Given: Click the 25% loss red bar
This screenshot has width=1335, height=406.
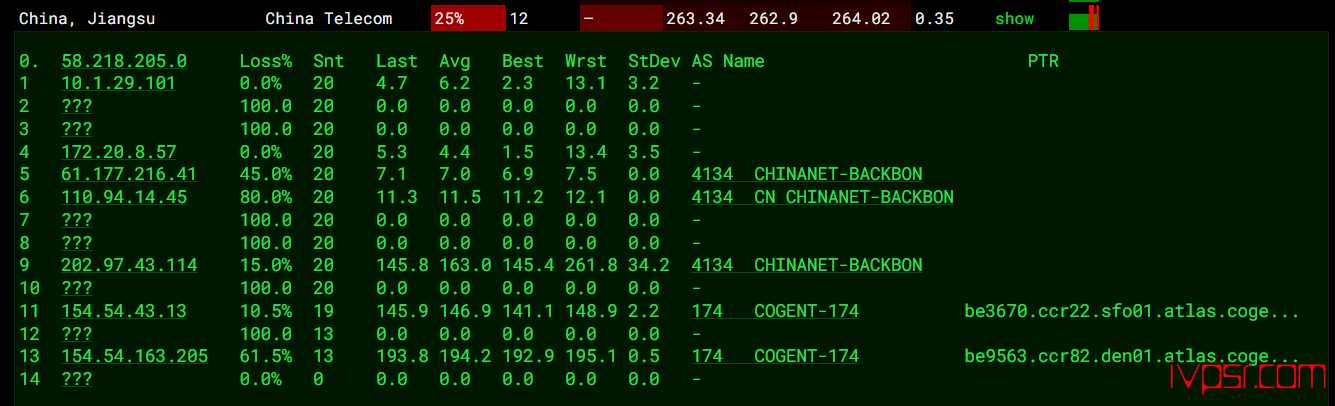Looking at the screenshot, I should (468, 18).
